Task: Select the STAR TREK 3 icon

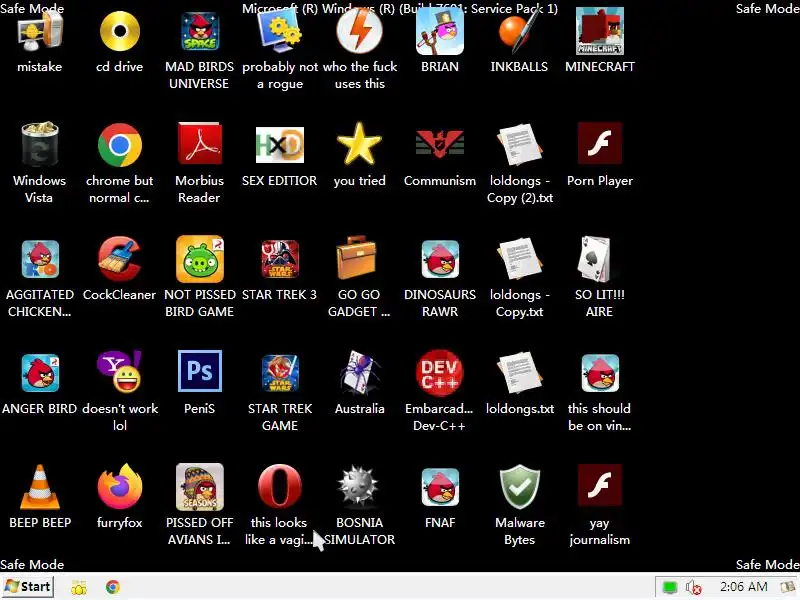Action: pos(280,259)
